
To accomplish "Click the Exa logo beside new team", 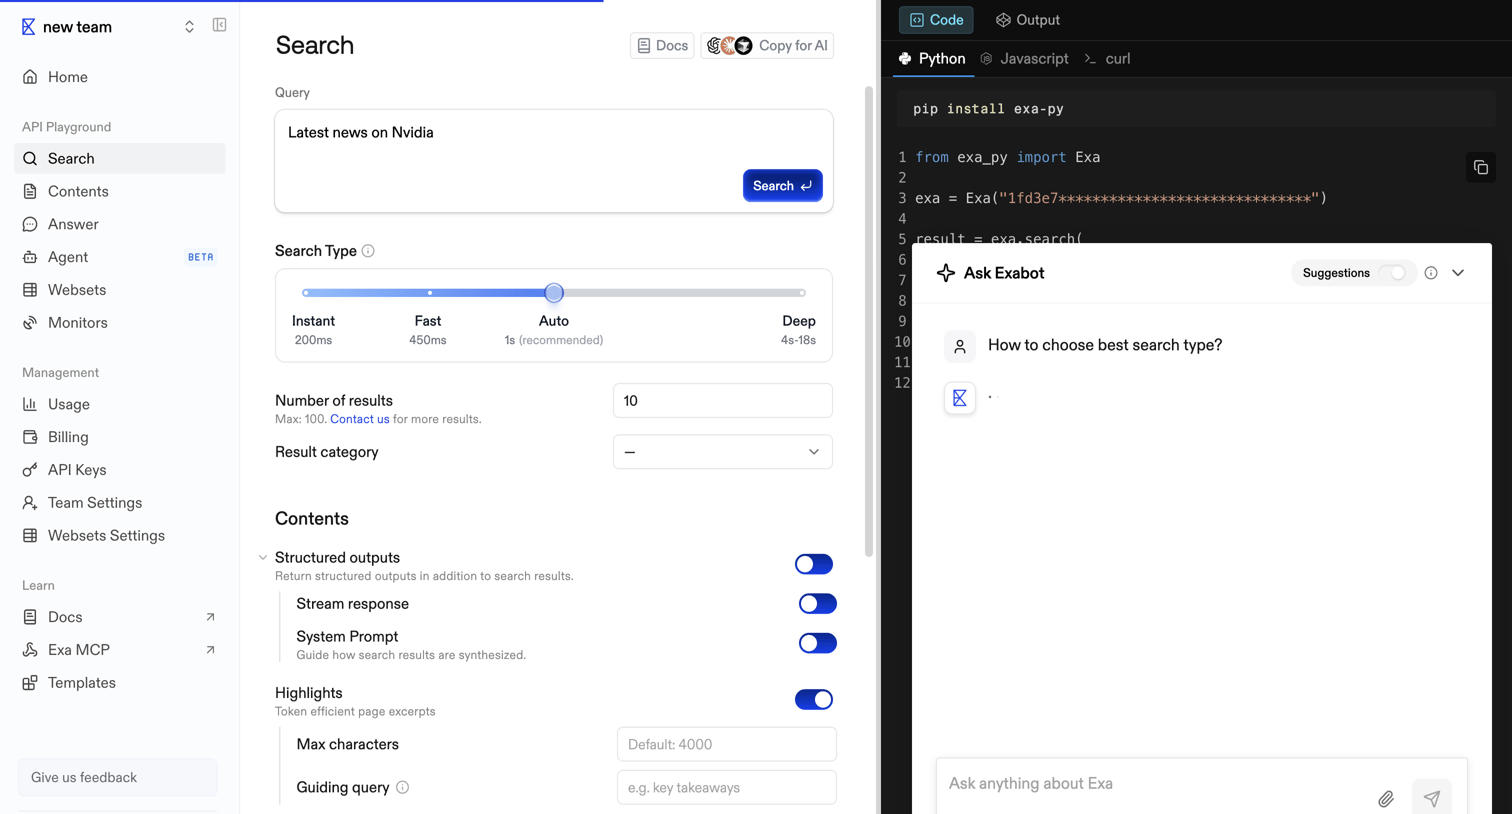I will pyautogui.click(x=28, y=27).
